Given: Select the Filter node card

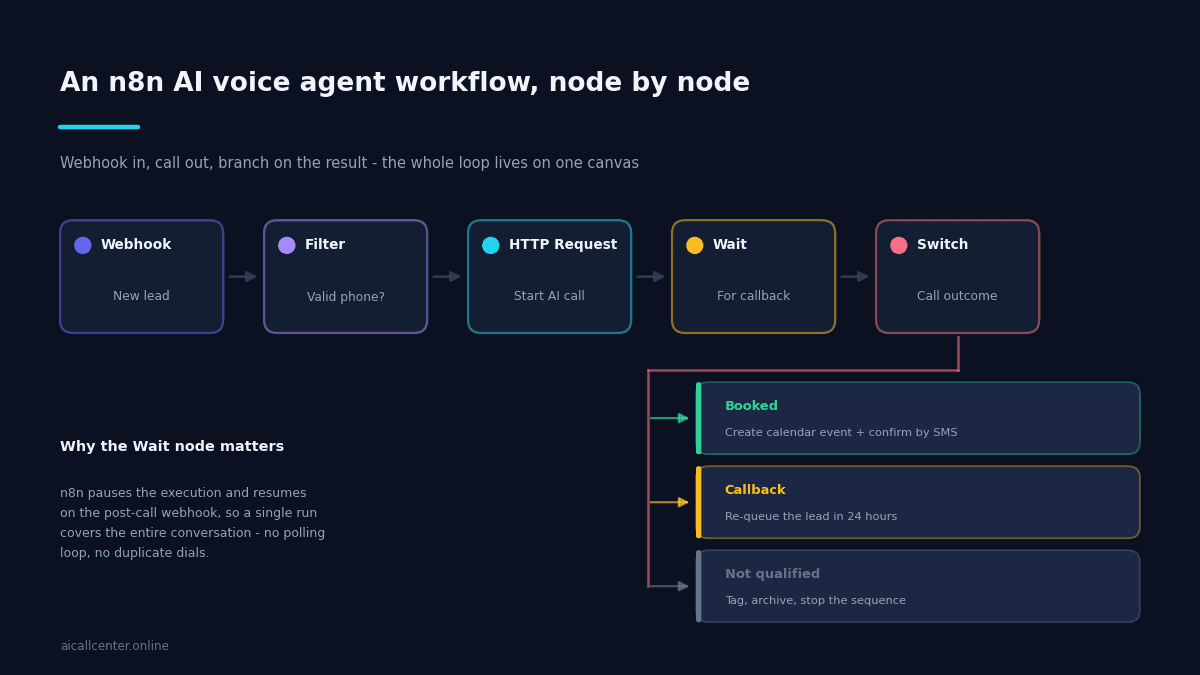Looking at the screenshot, I should click(346, 277).
